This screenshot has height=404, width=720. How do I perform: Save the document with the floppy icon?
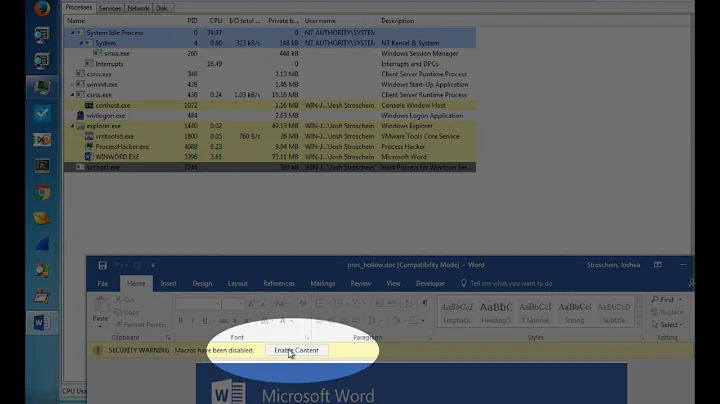(102, 265)
